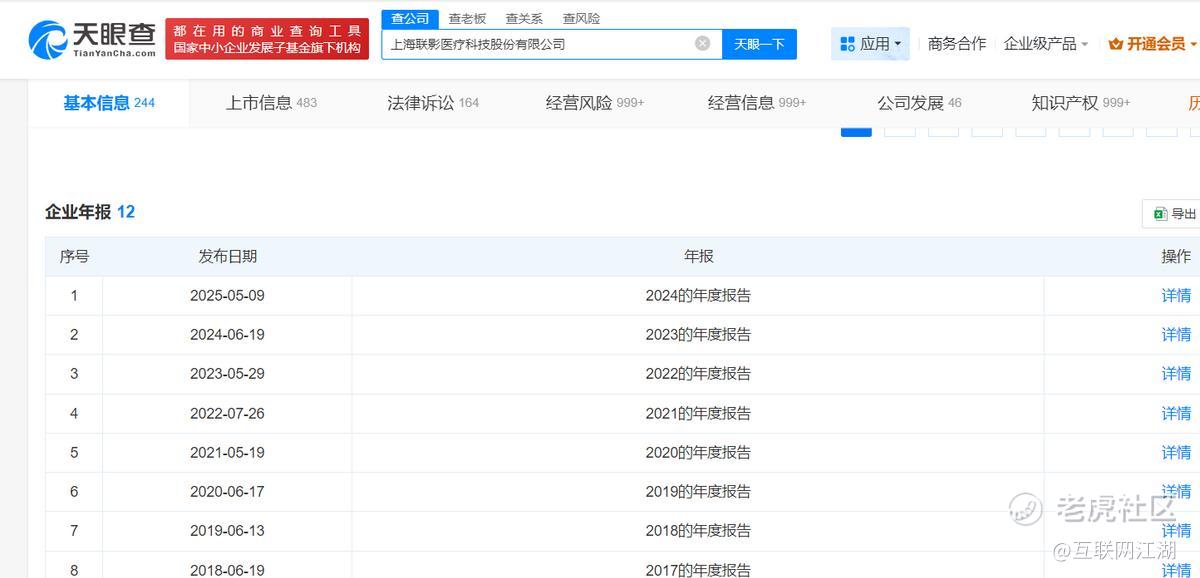Open 详情 for 2020的年度报告
This screenshot has width=1200, height=578.
pos(1176,452)
